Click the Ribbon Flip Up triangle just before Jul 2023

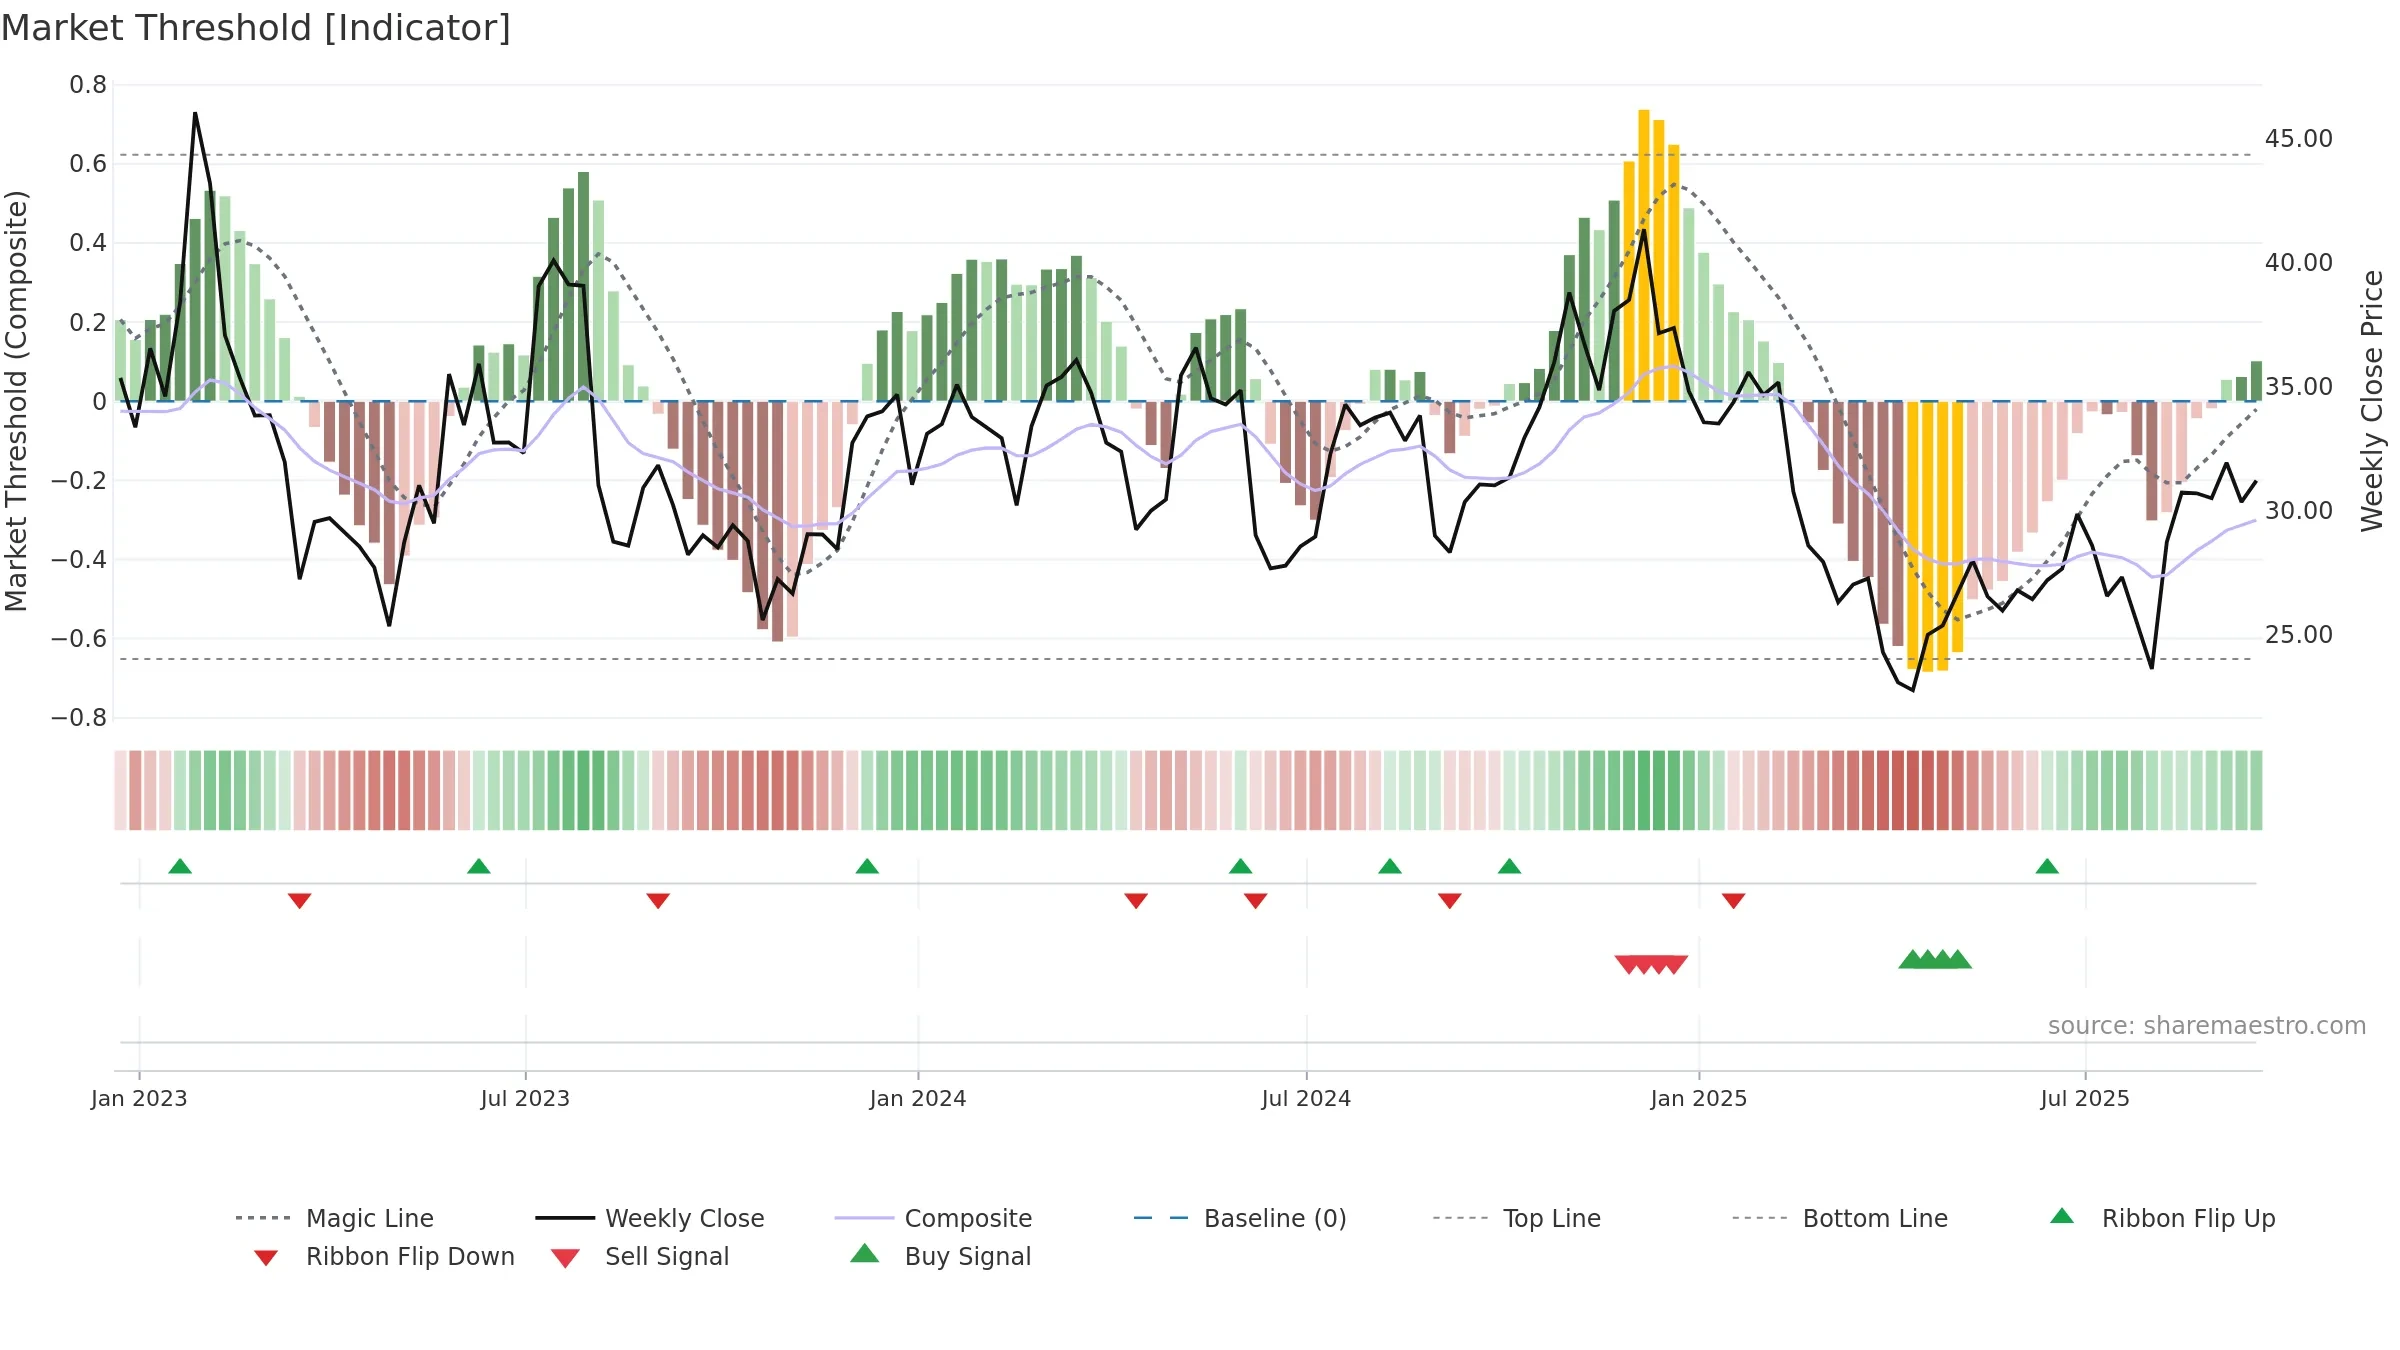point(479,866)
